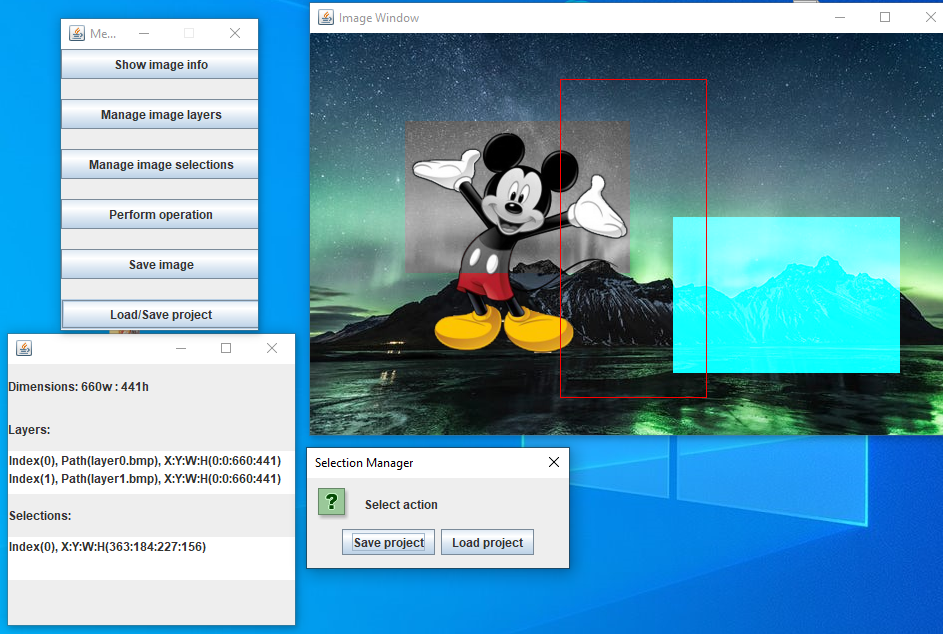The image size is (943, 634).
Task: Click the Show image info button
Action: tap(159, 64)
